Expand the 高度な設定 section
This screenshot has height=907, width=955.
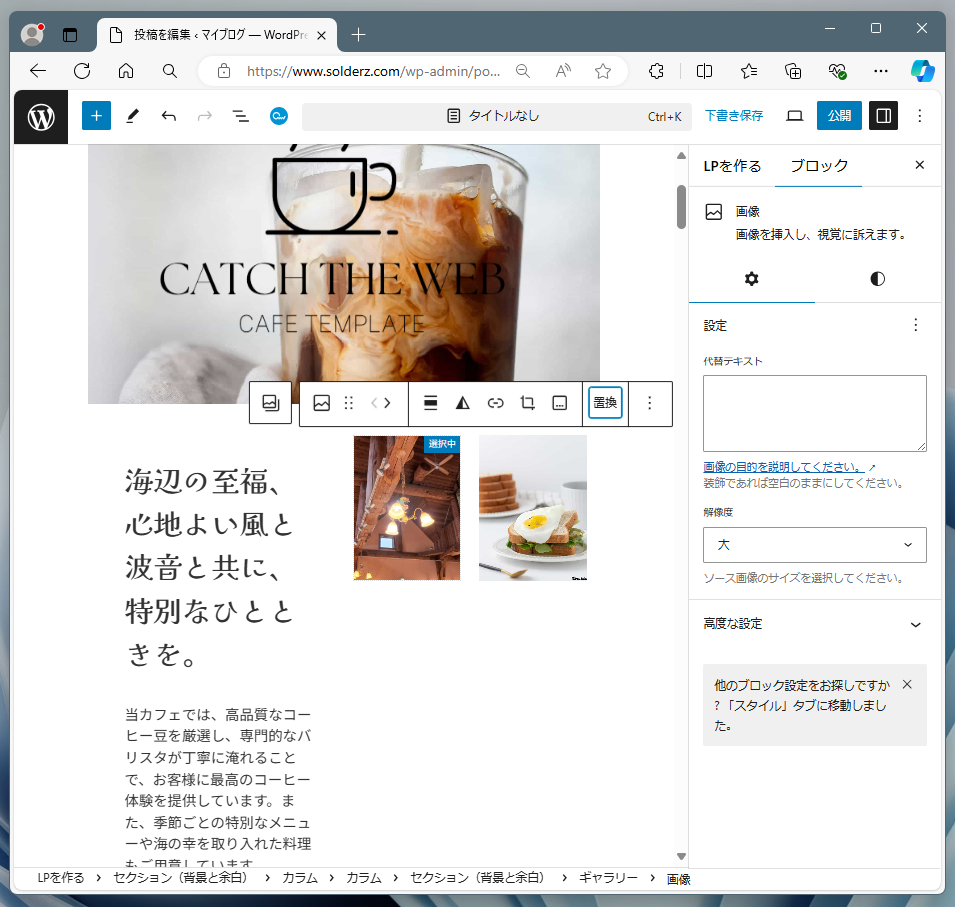click(814, 624)
